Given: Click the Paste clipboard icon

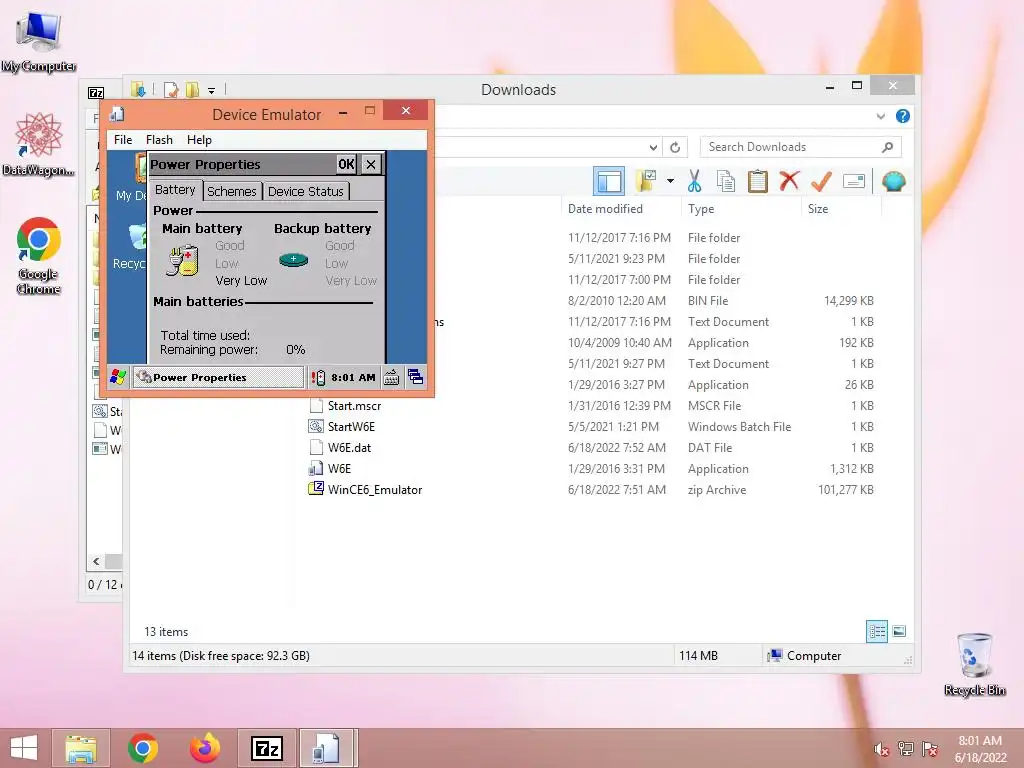Looking at the screenshot, I should coord(758,181).
